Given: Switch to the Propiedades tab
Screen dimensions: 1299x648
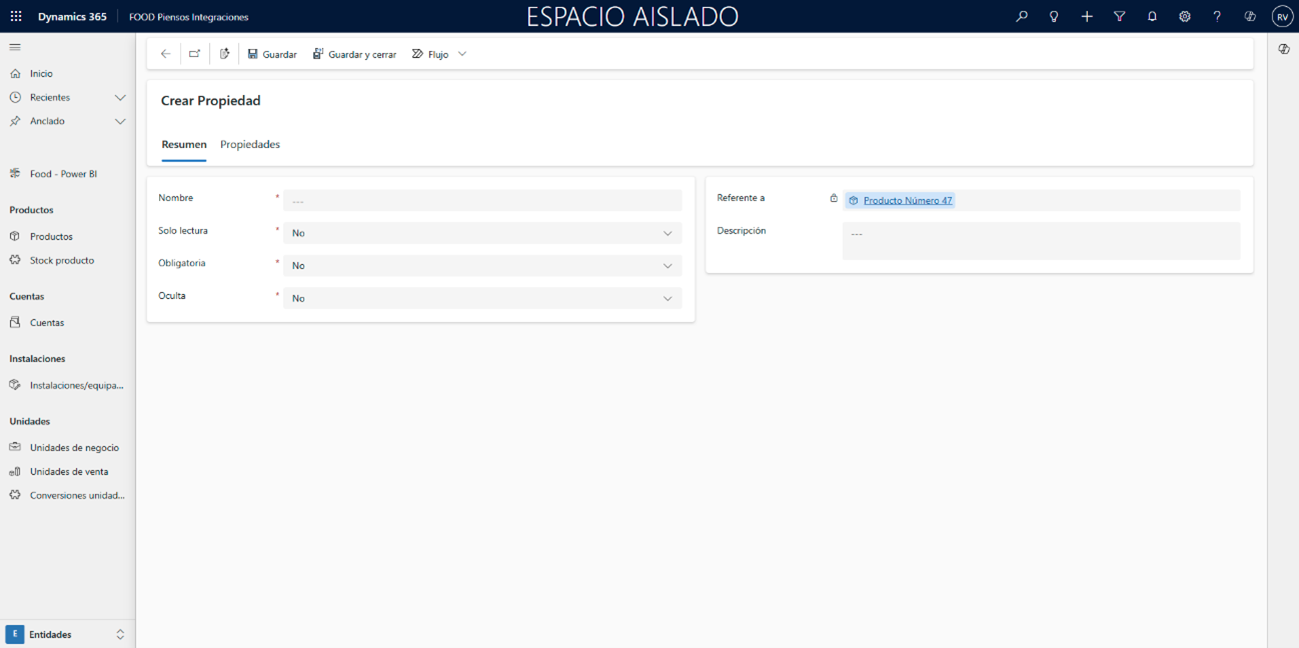Looking at the screenshot, I should tap(250, 145).
